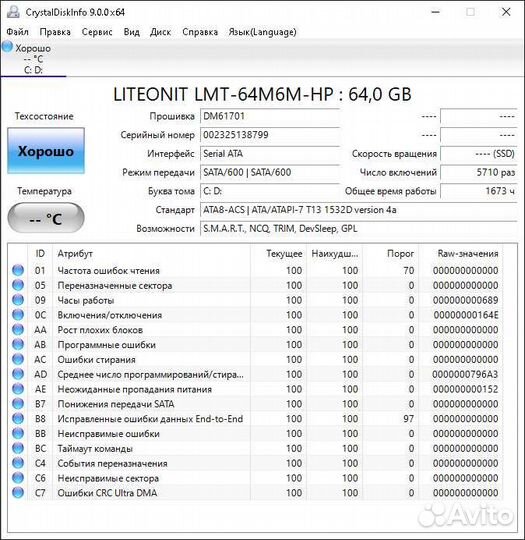
Task: Click status orb for attribute AC
Action: (x=18, y=359)
